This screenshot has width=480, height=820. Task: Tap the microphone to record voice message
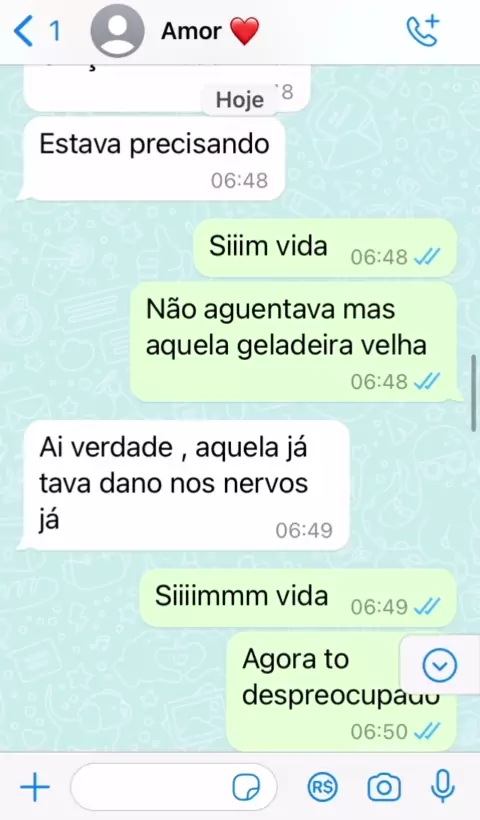point(442,786)
